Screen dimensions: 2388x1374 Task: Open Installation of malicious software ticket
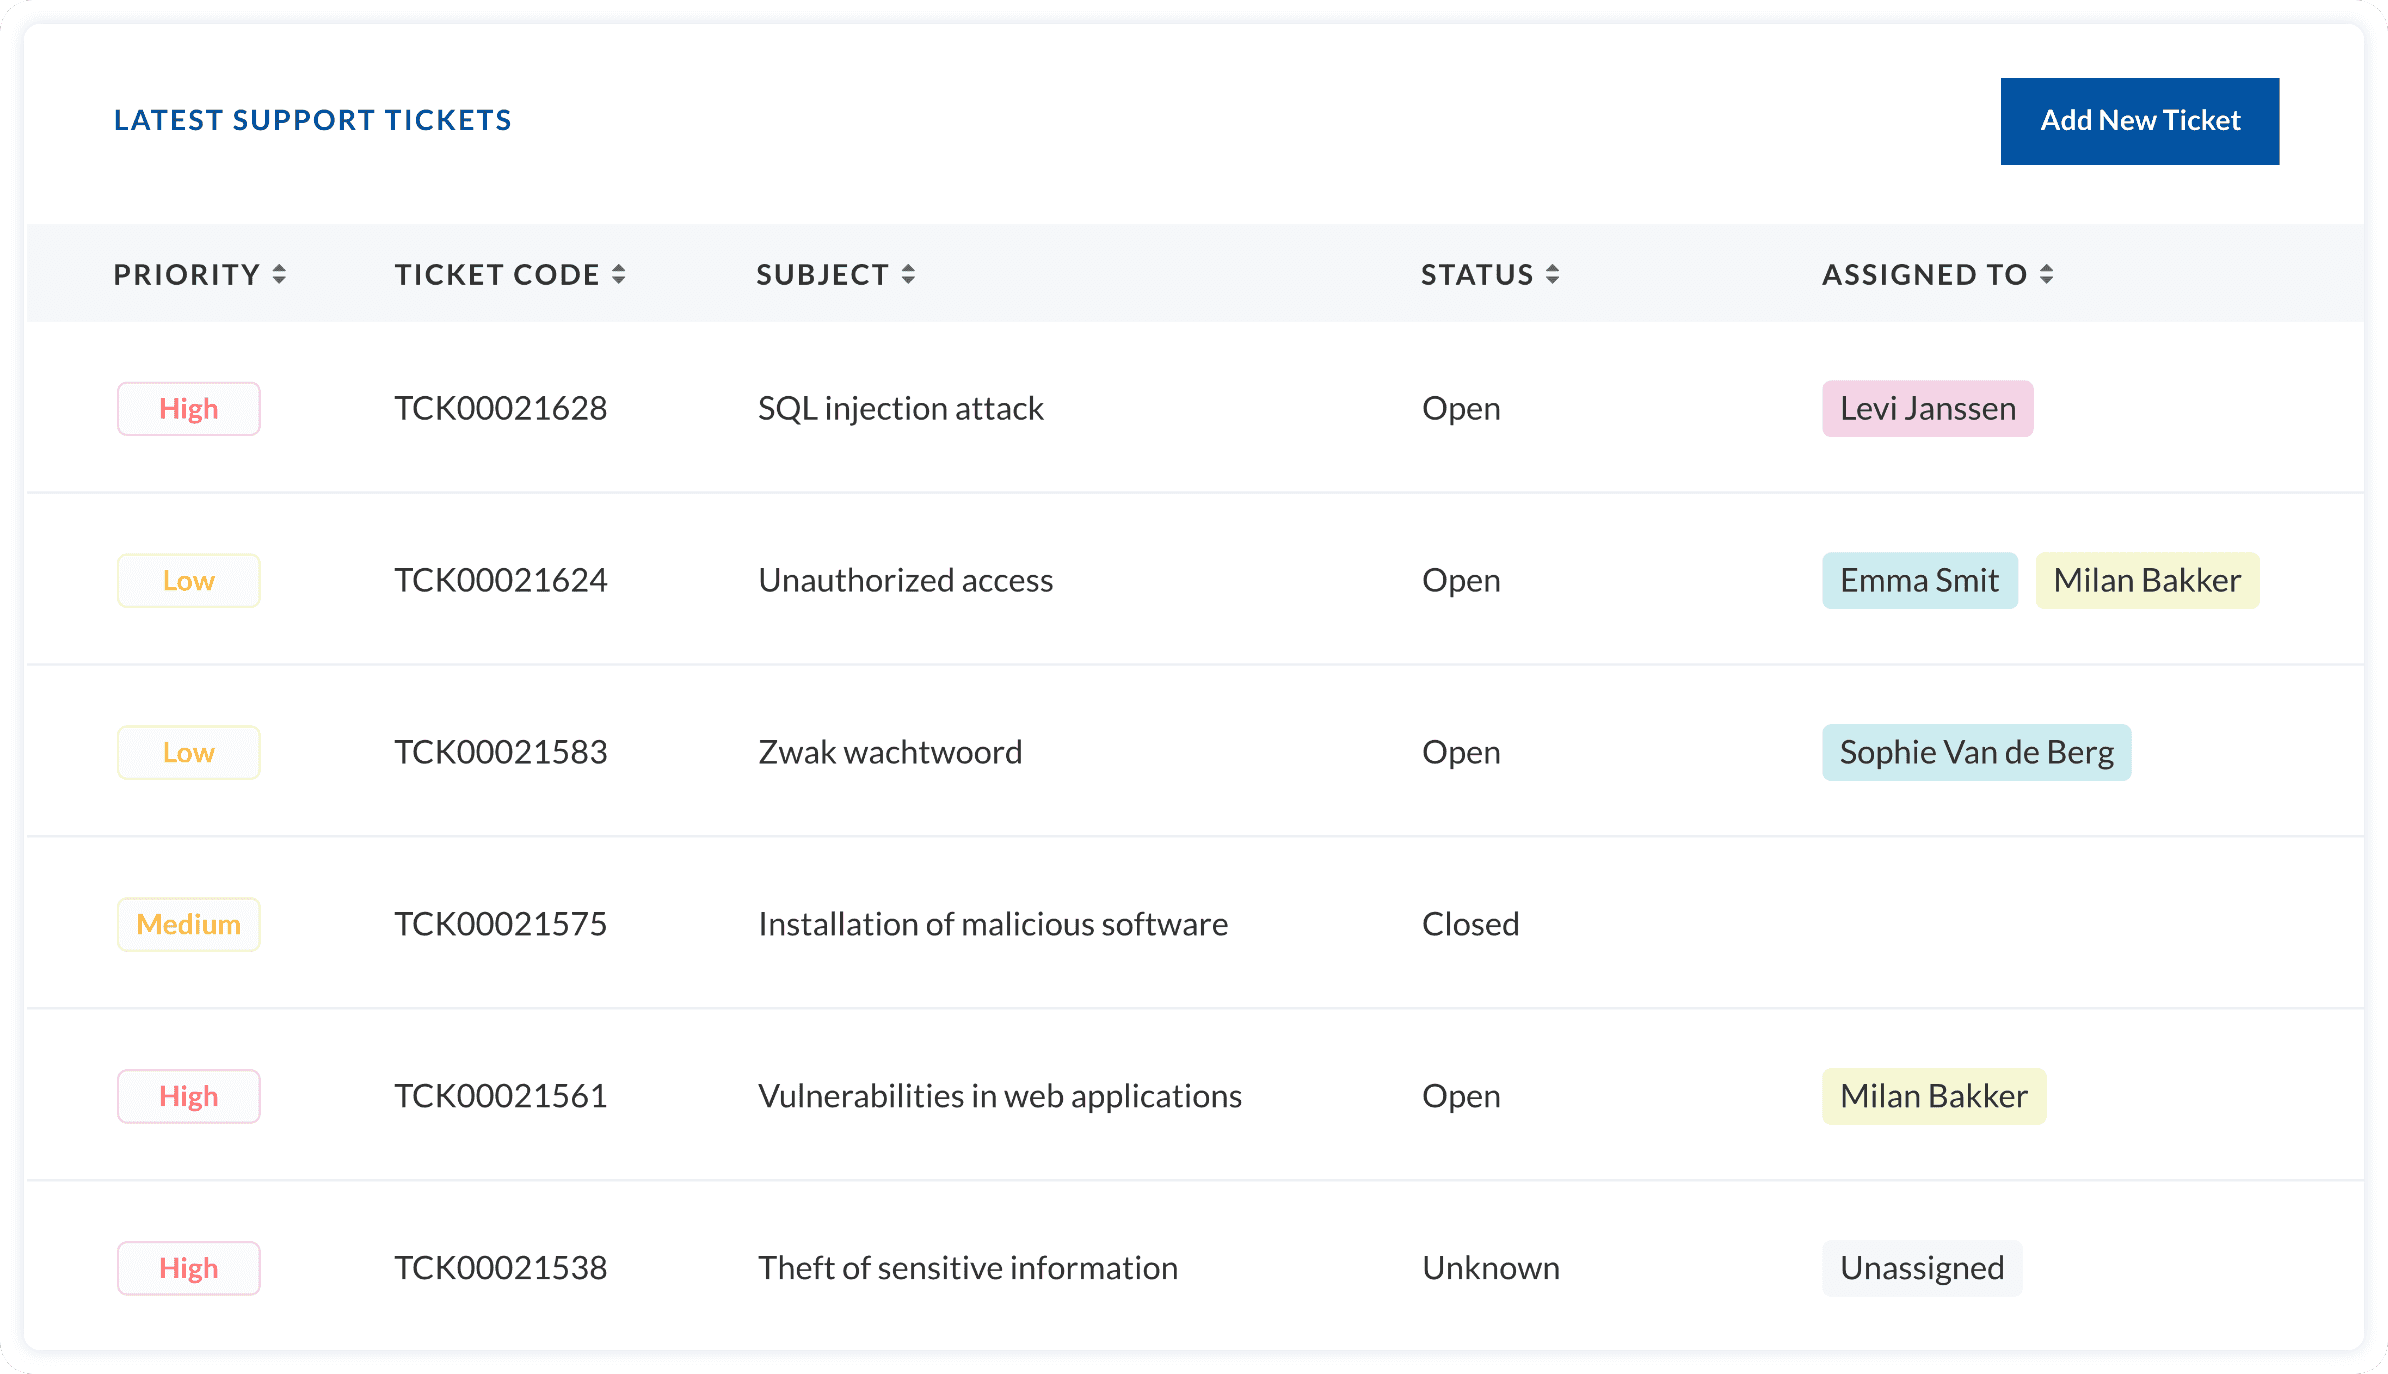click(x=992, y=925)
